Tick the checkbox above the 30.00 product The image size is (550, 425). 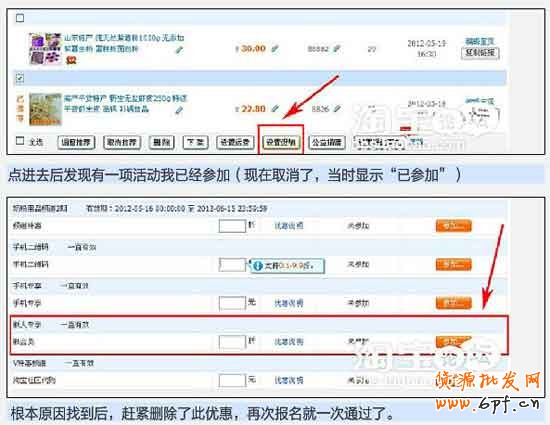point(20,18)
